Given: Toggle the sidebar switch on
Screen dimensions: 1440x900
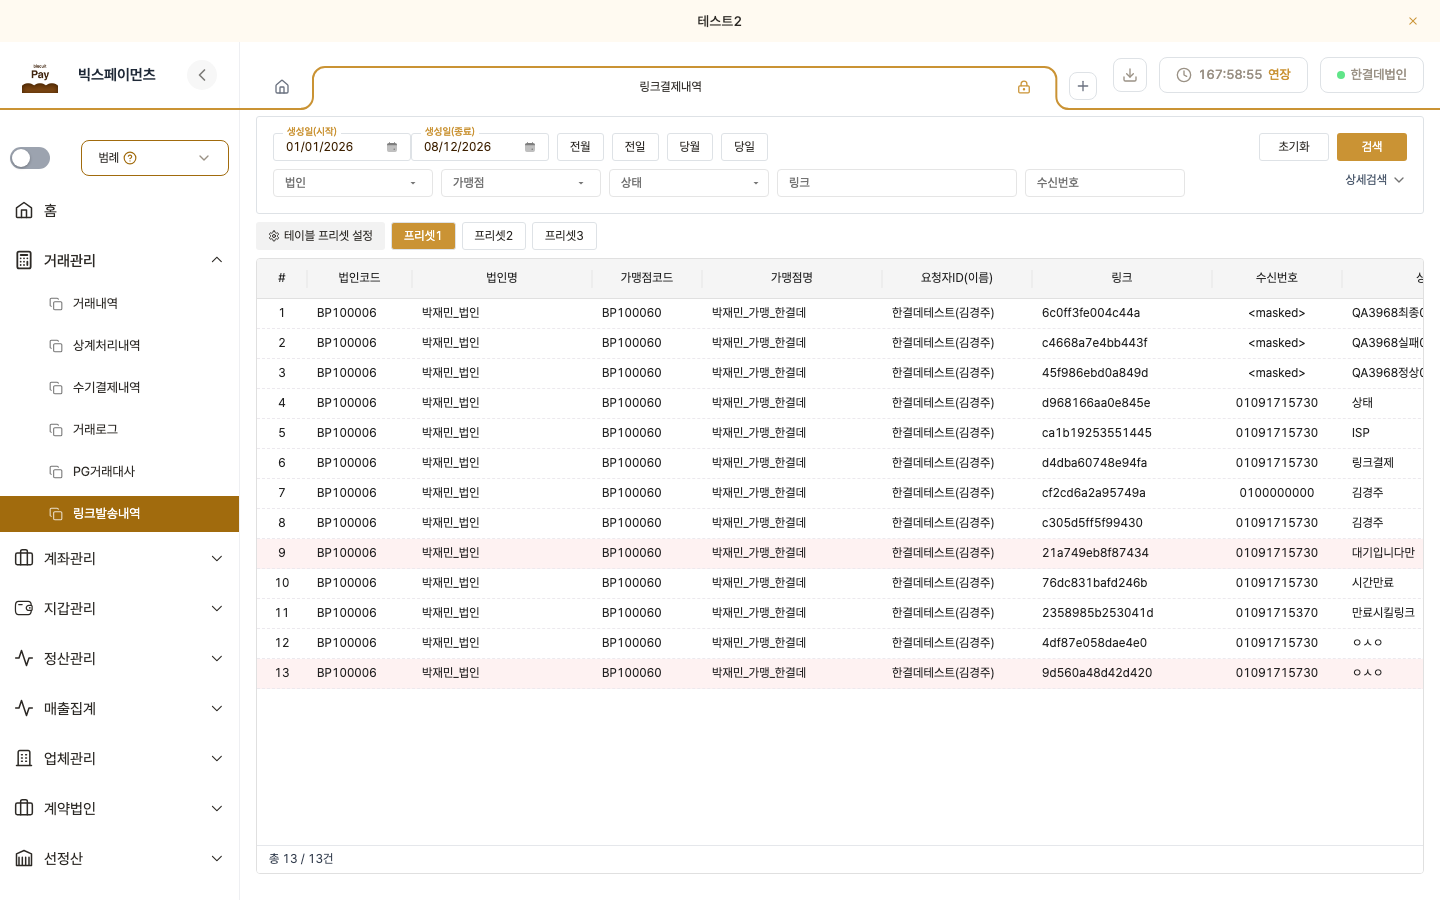Looking at the screenshot, I should [30, 158].
